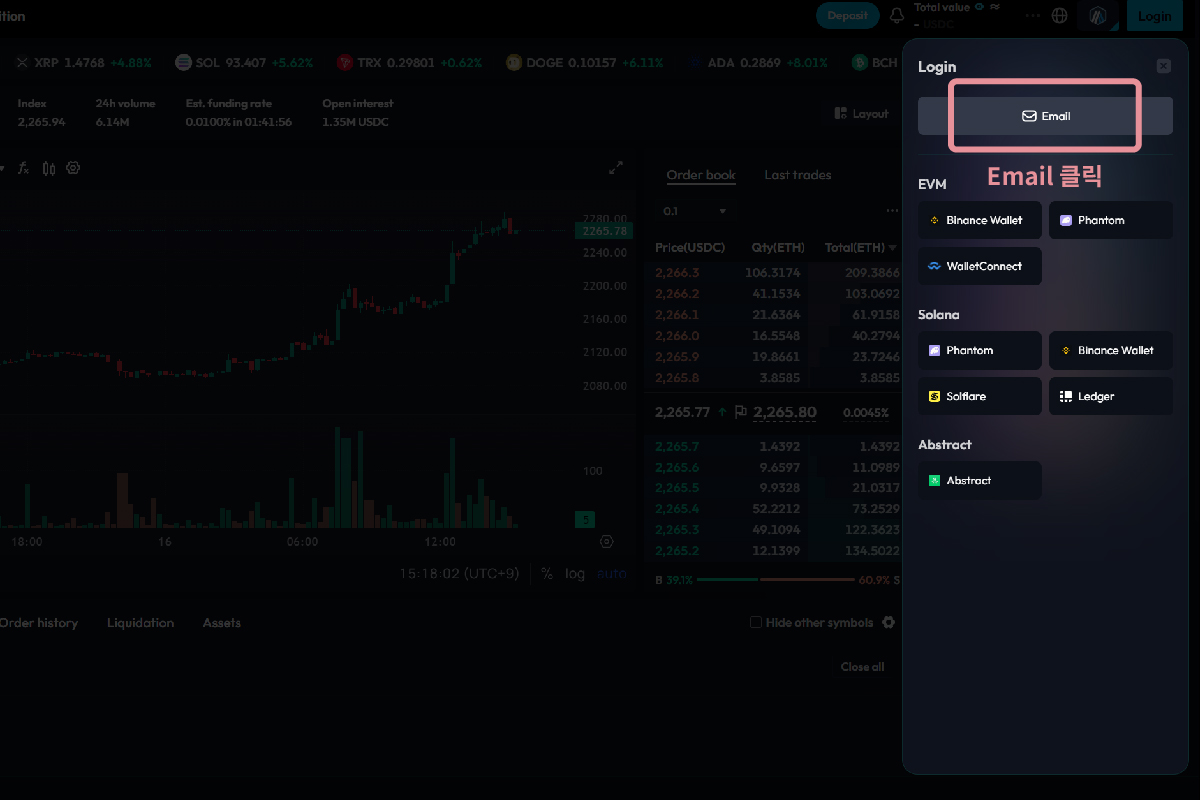Check the Hide other symbols checkbox
Viewport: 1200px width, 800px height.
pyautogui.click(x=756, y=623)
